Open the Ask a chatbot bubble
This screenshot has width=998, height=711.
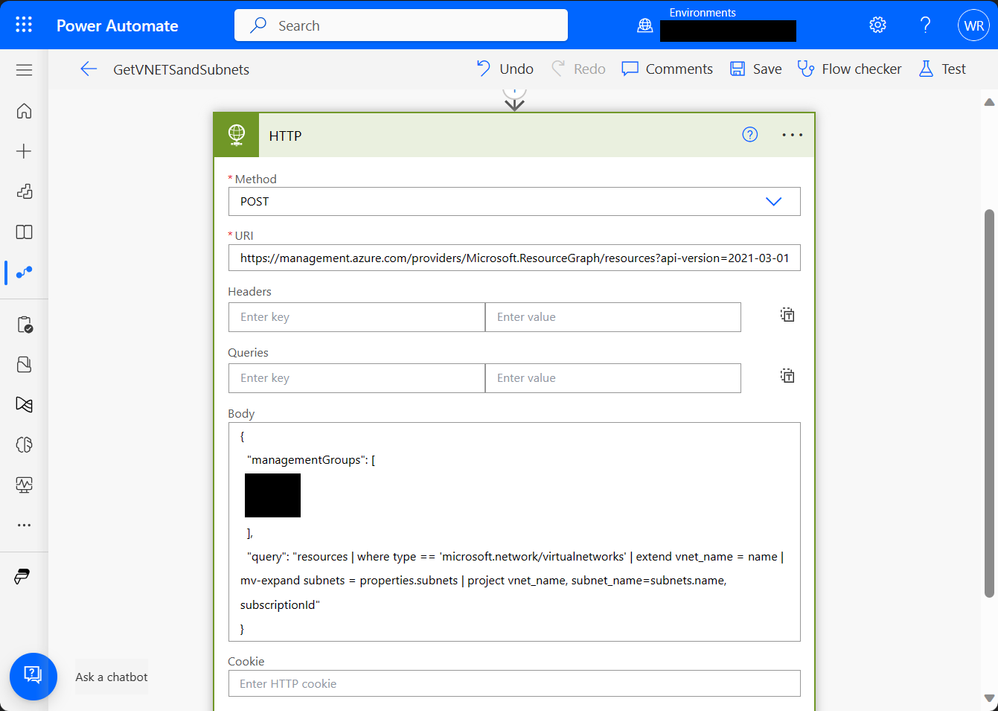(x=33, y=676)
